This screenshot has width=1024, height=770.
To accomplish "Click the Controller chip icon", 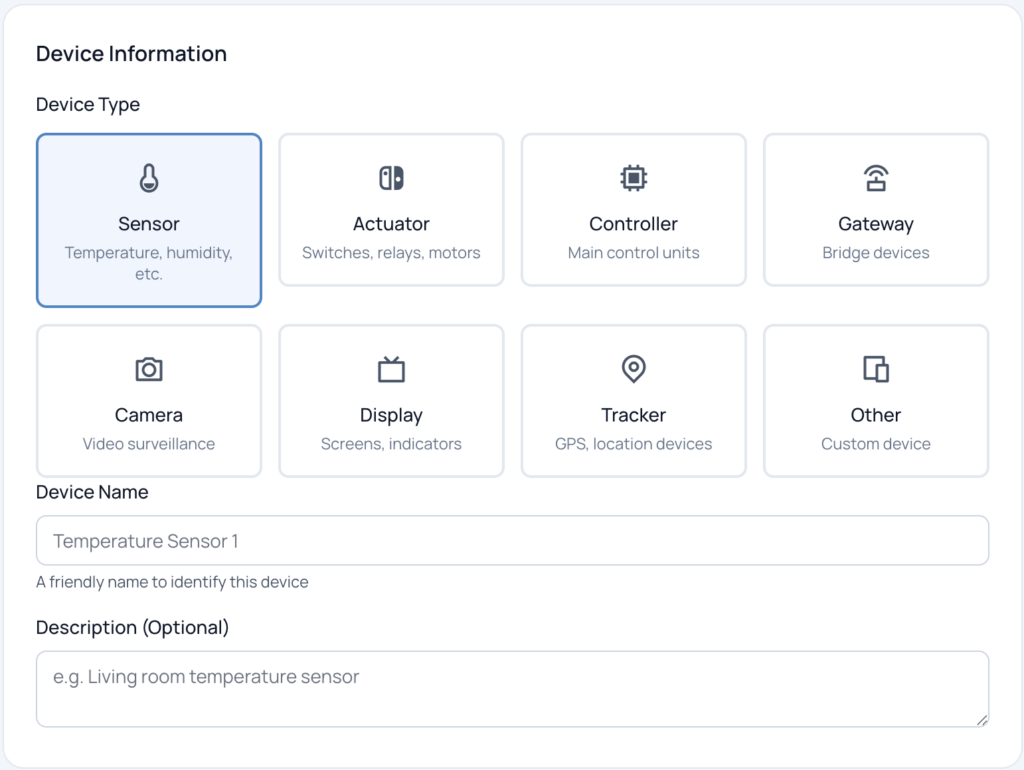I will (633, 179).
